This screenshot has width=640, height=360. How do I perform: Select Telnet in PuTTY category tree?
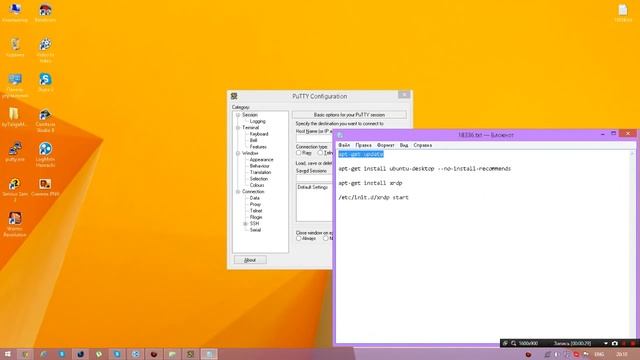(256, 211)
